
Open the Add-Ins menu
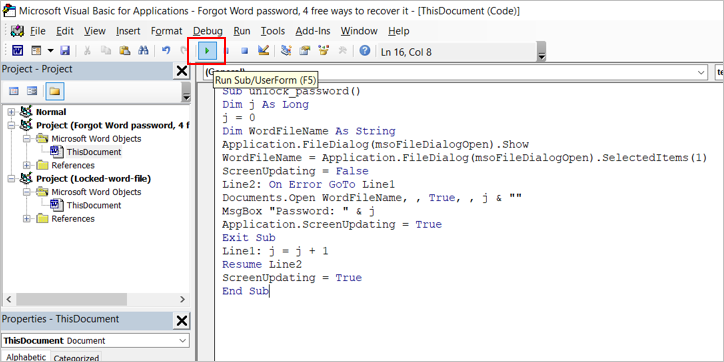[x=313, y=31]
